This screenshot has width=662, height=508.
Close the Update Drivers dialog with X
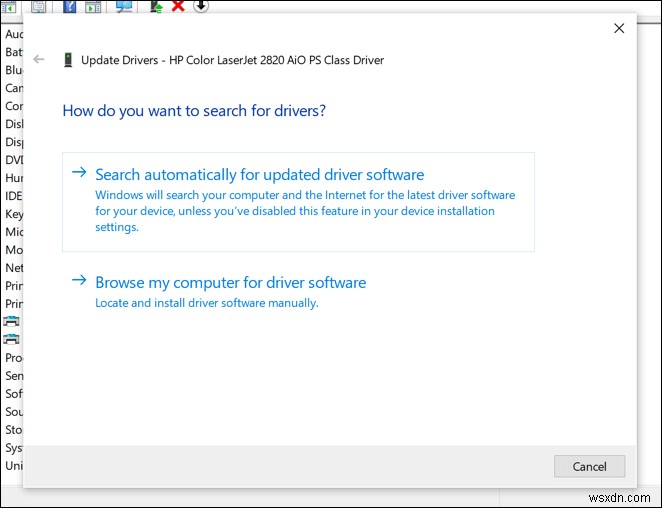click(x=619, y=28)
